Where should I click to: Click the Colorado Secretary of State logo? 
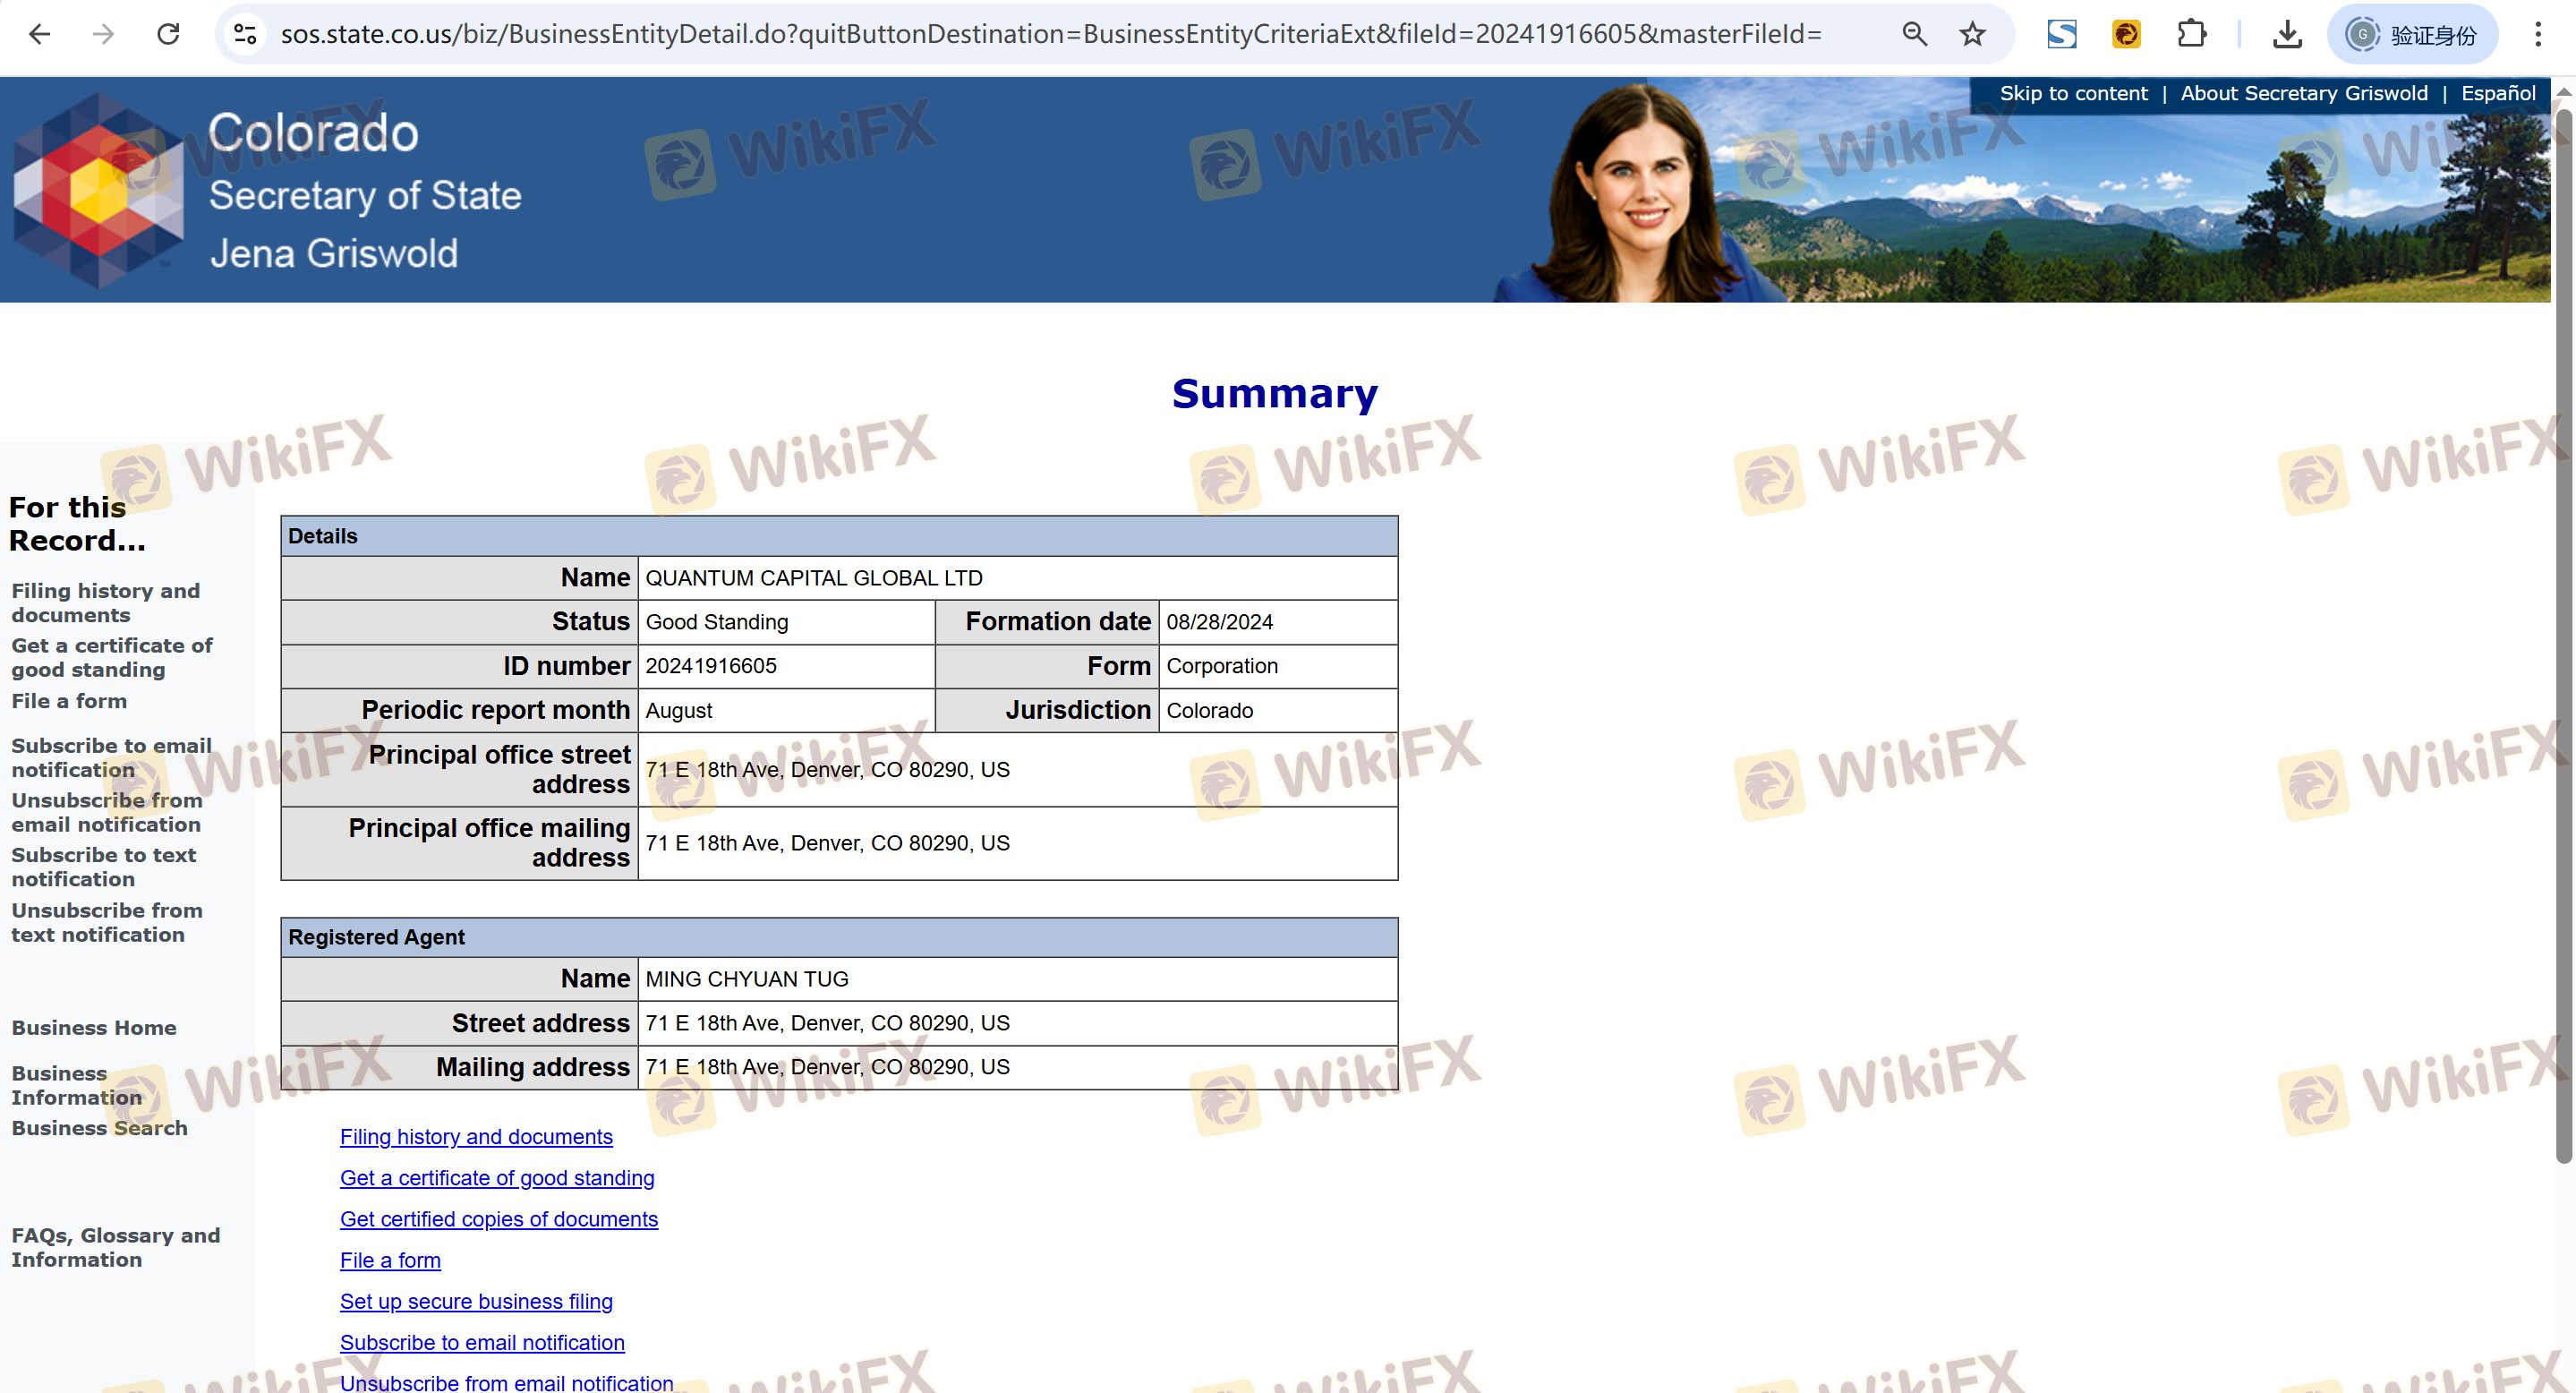[98, 190]
